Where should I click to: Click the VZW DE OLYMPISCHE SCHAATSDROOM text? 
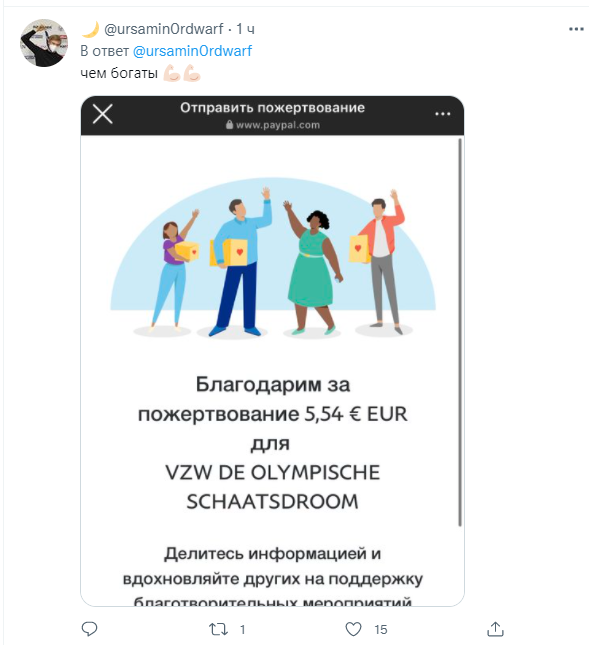[272, 487]
